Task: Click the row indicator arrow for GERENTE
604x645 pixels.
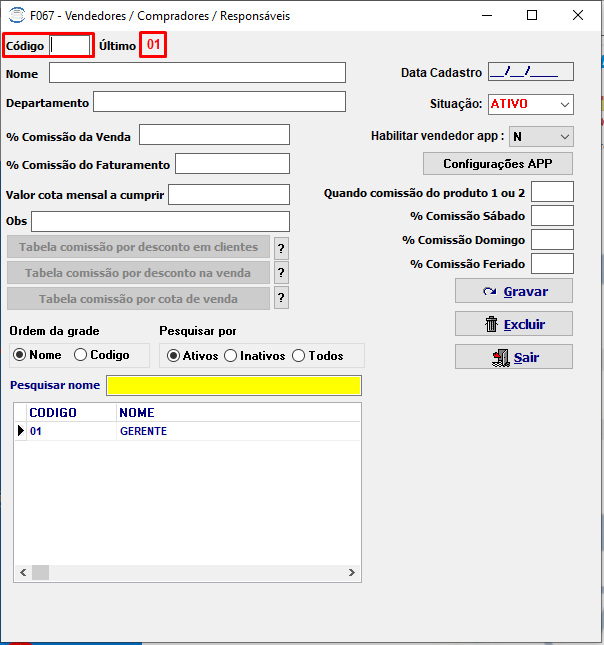Action: (x=21, y=431)
